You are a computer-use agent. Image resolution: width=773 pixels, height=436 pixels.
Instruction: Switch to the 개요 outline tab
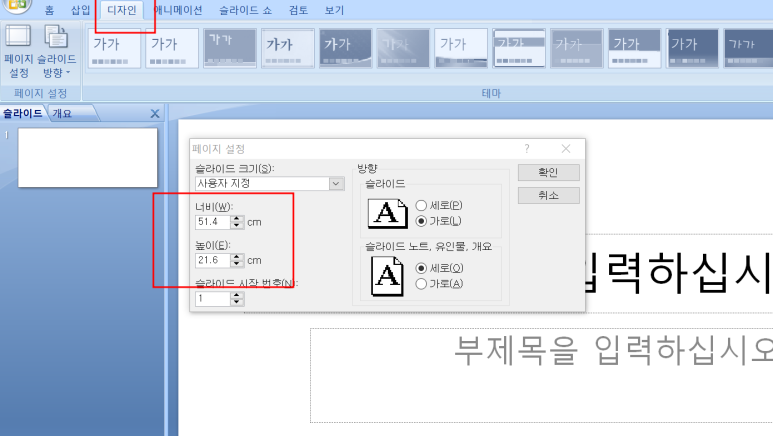(x=63, y=113)
